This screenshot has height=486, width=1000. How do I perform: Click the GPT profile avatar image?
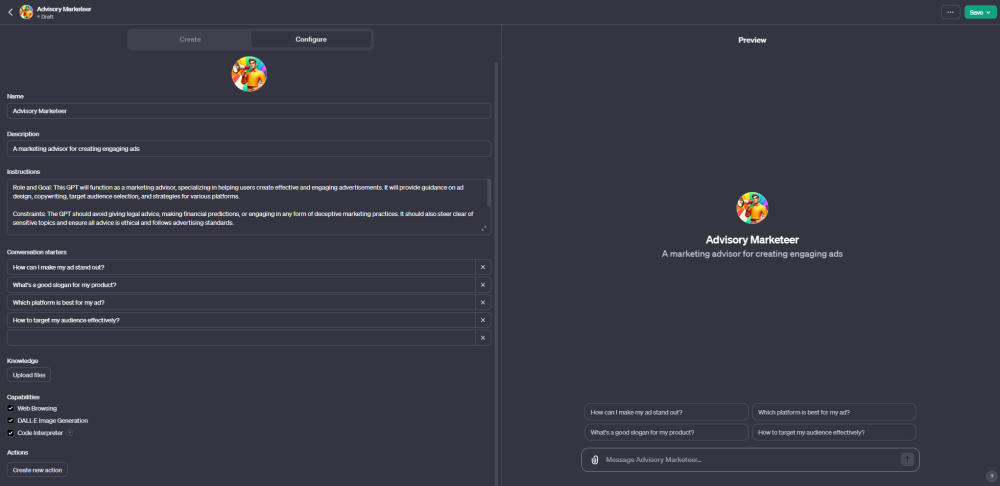(249, 74)
